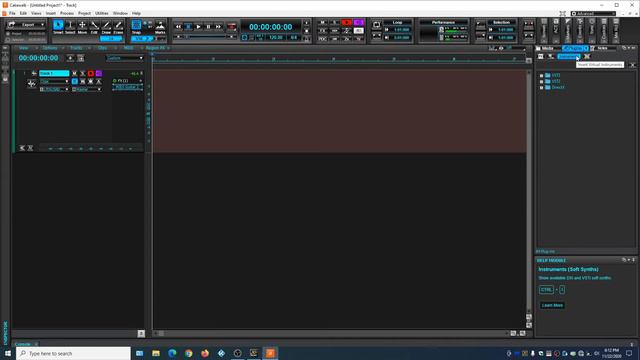Open the Insert menu
The width and height of the screenshot is (640, 360).
[51, 13]
